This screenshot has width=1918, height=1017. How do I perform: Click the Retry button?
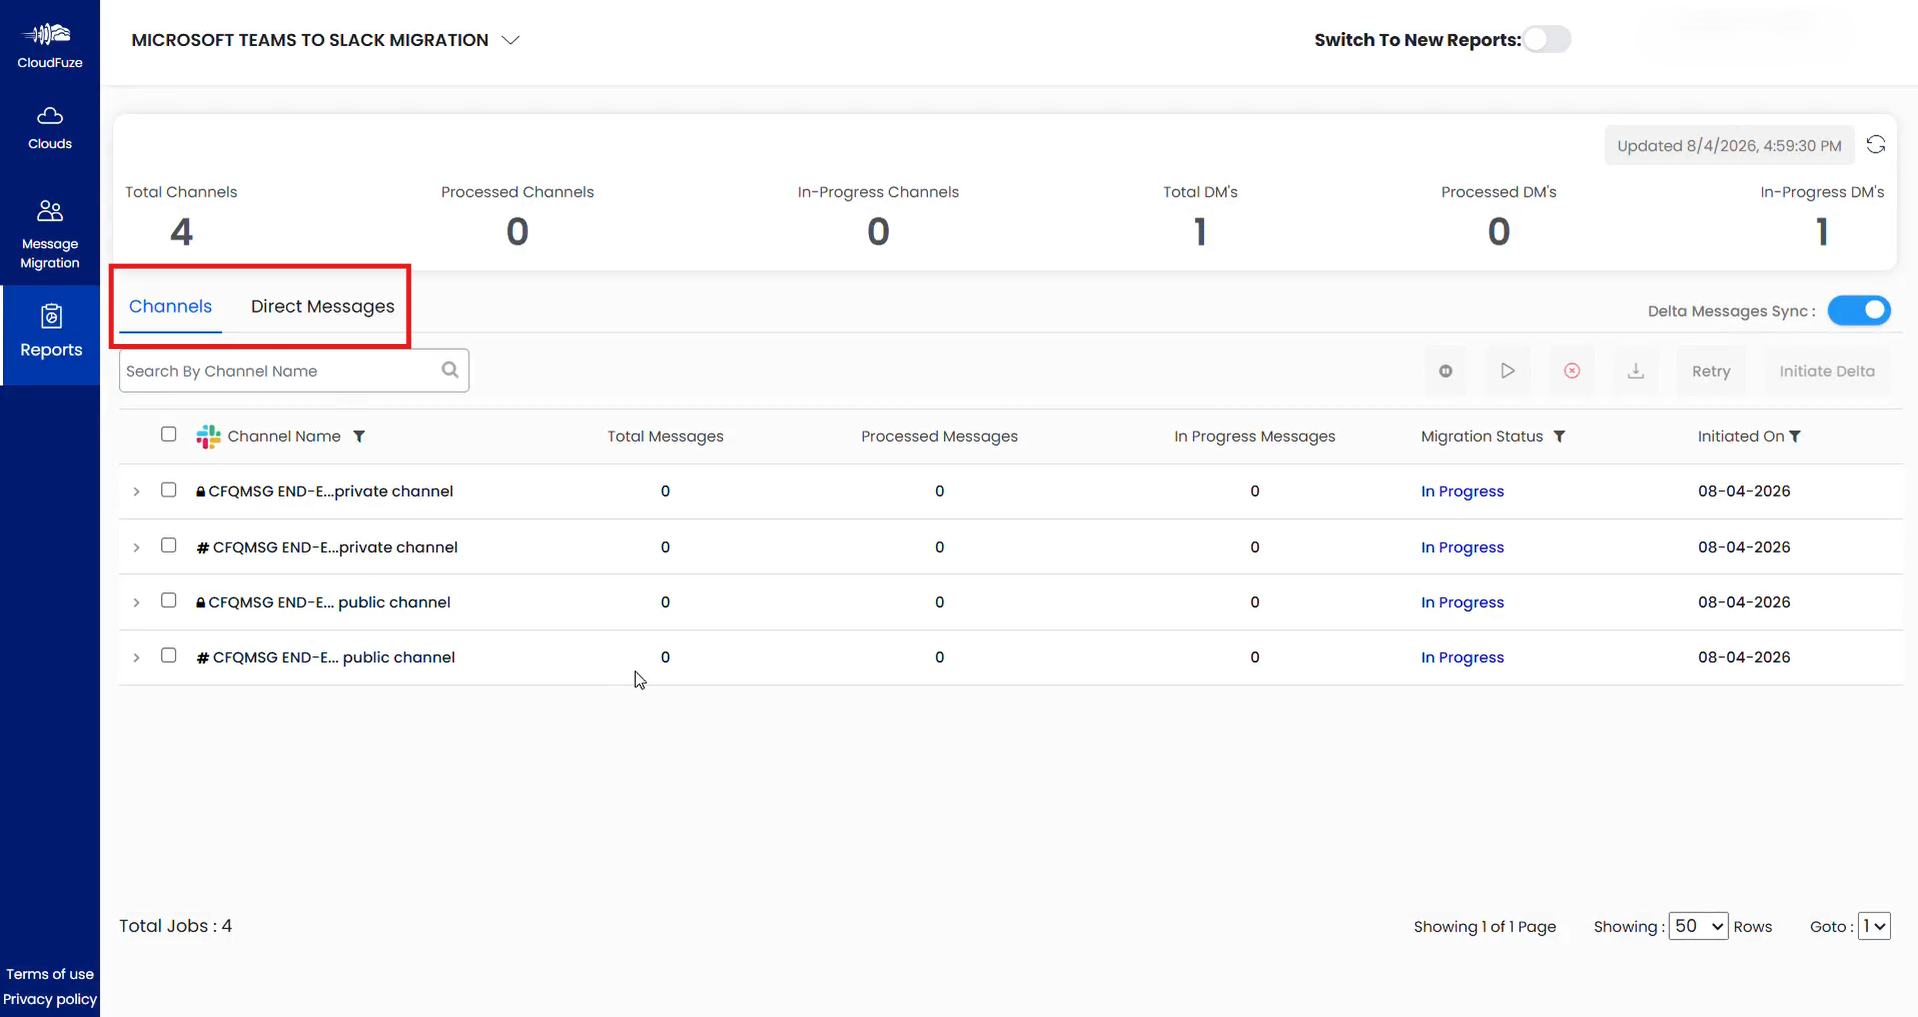[x=1711, y=371]
